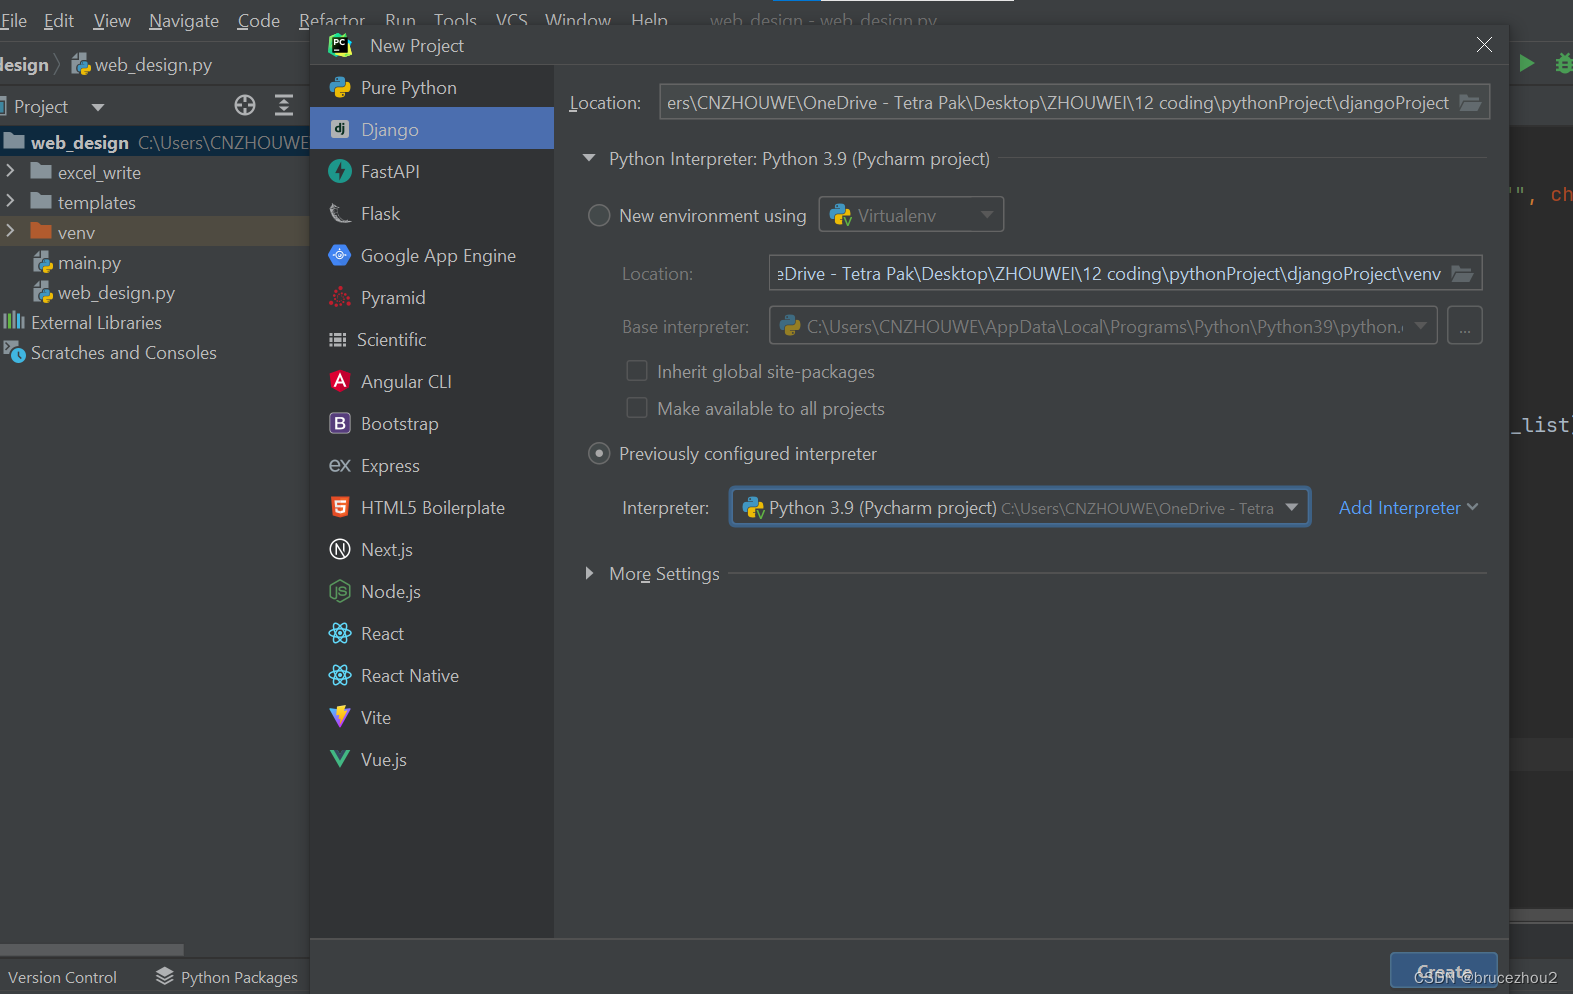Open base interpreter browse ellipsis button
The height and width of the screenshot is (994, 1573).
(x=1465, y=326)
